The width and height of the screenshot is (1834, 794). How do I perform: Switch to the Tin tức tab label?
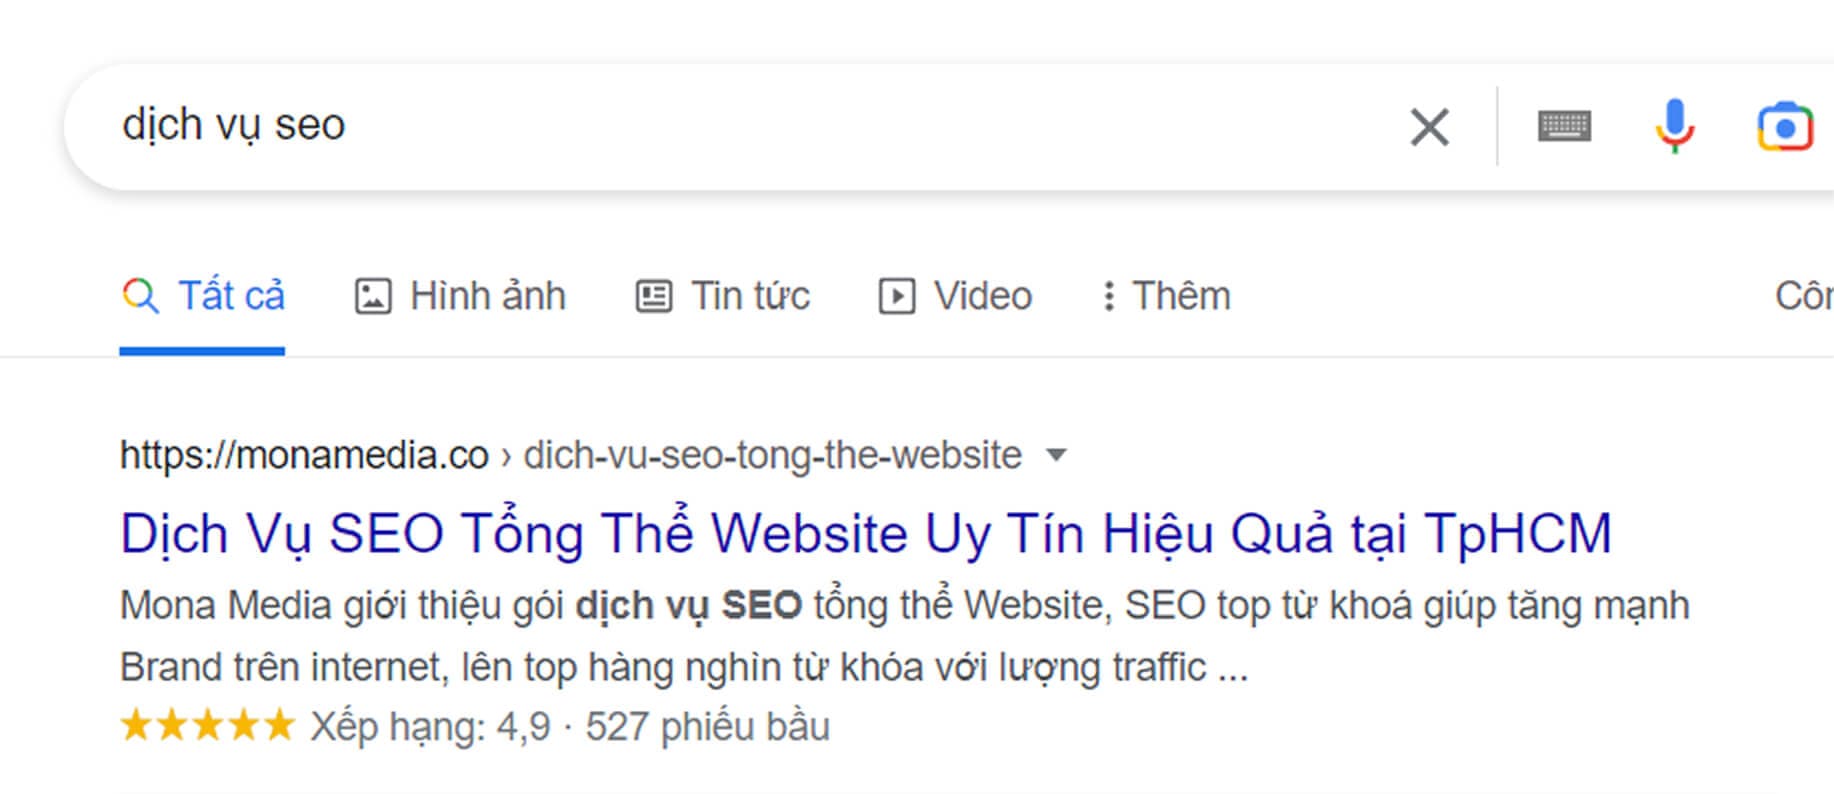[x=750, y=296]
